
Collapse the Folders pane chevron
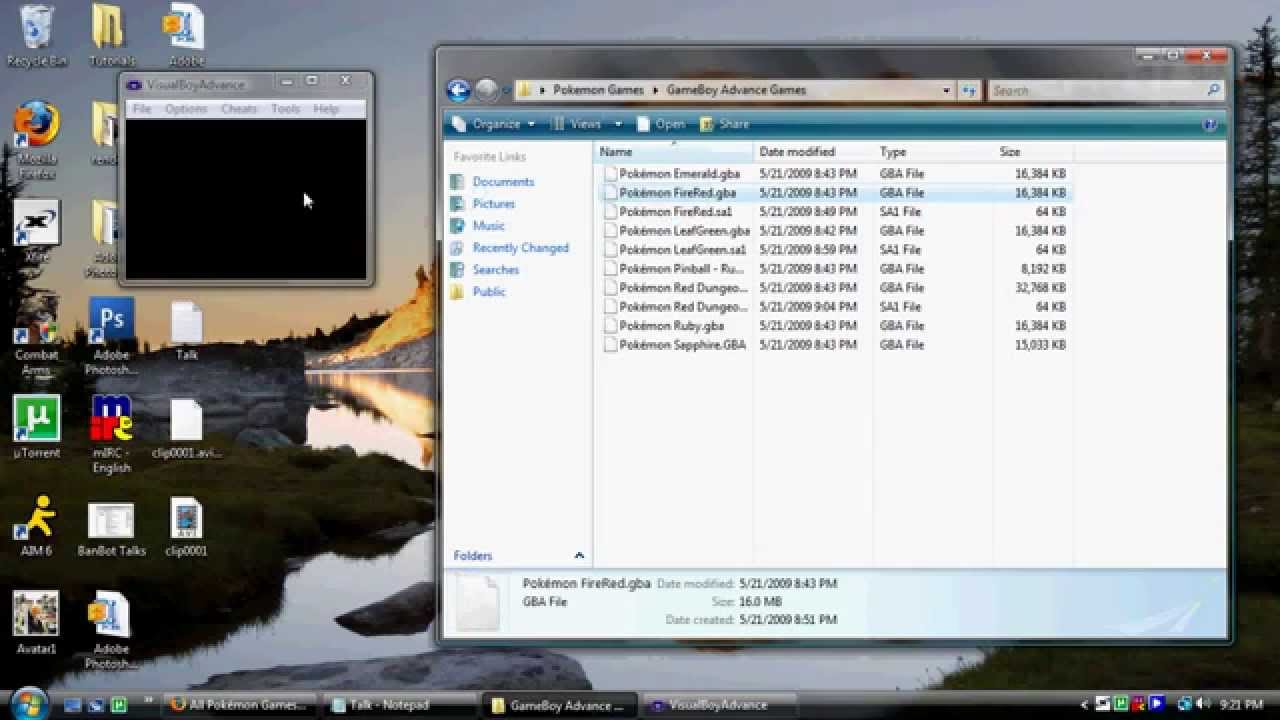(x=579, y=555)
